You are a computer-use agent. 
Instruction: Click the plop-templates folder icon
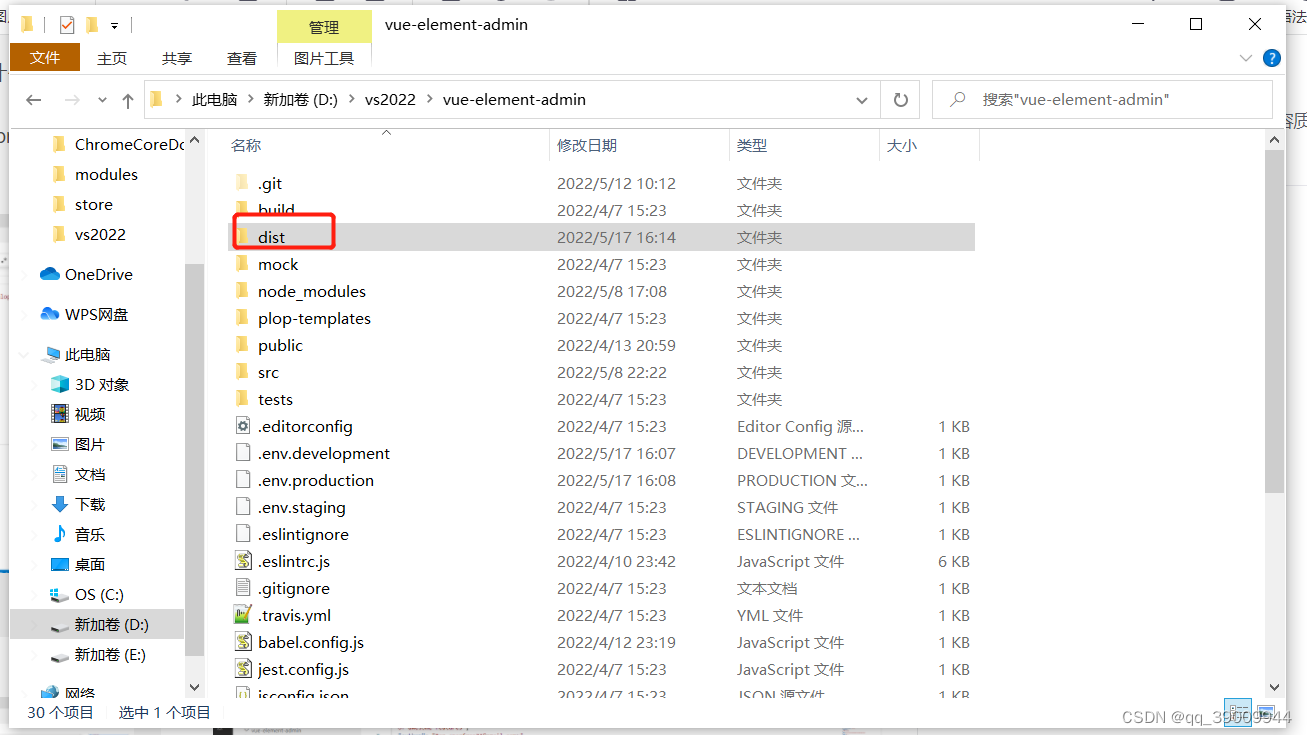tap(241, 318)
